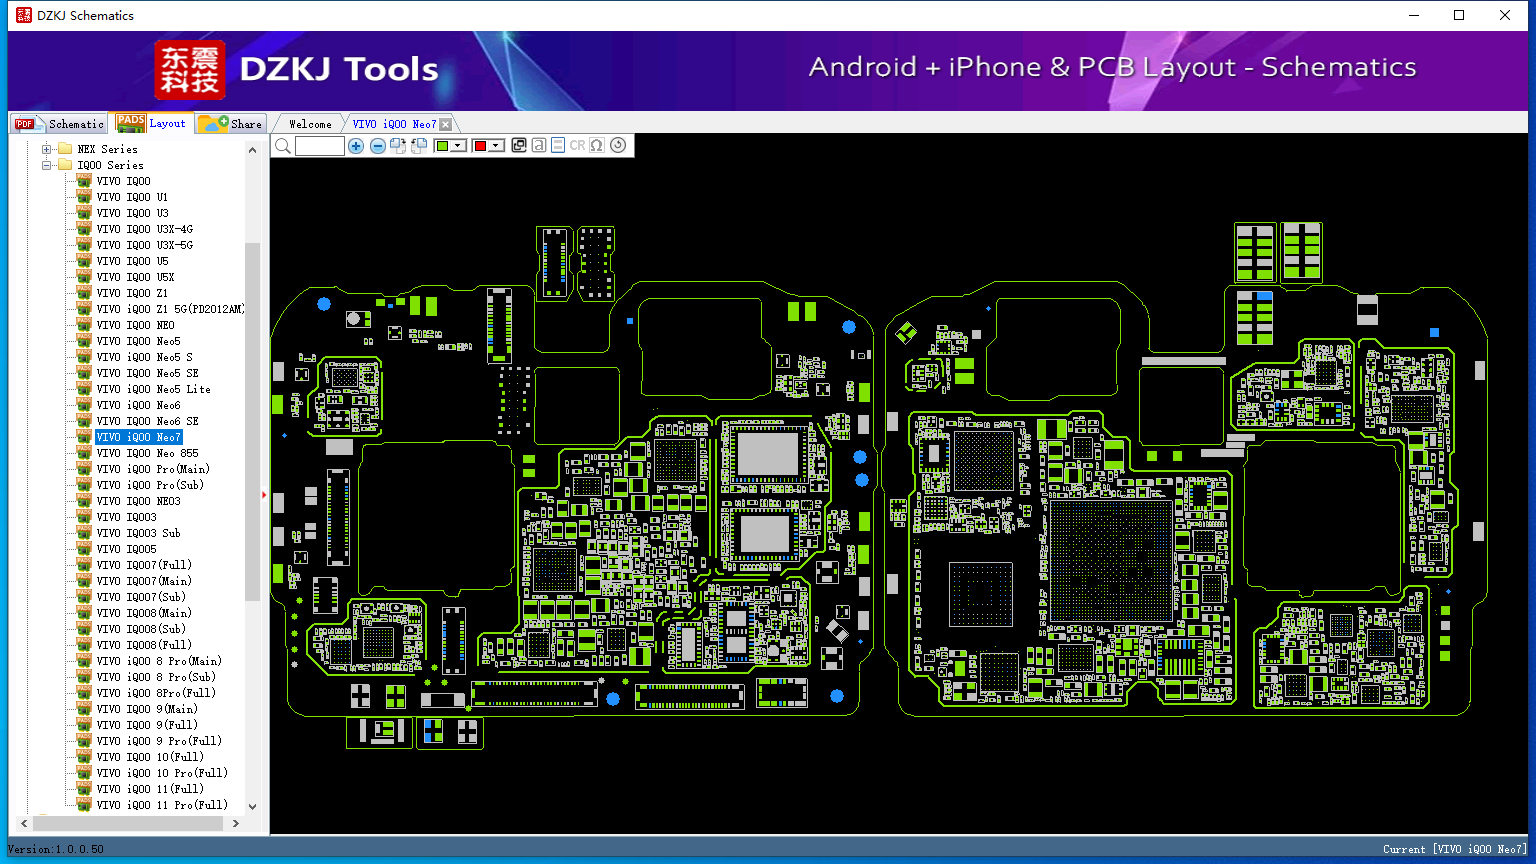
Task: Click the tree scrollbar up arrow
Action: point(252,150)
